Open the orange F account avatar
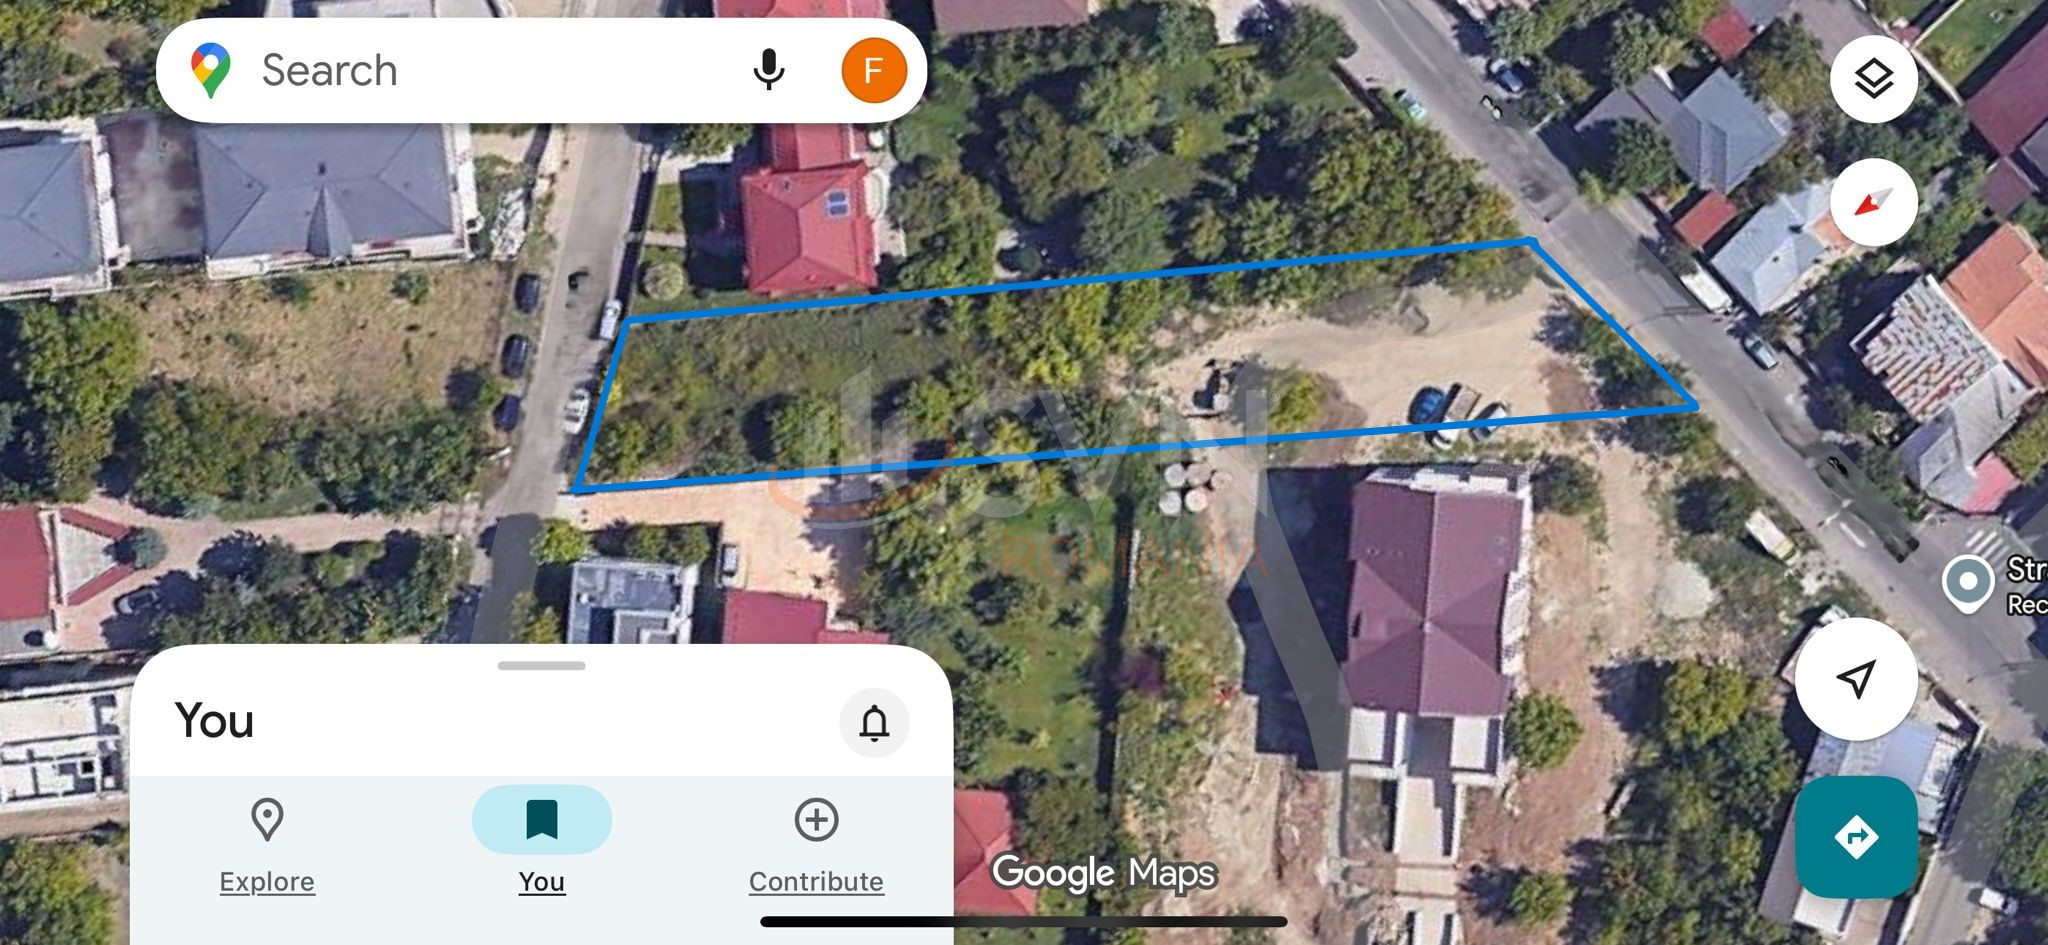The image size is (2048, 945). (873, 70)
